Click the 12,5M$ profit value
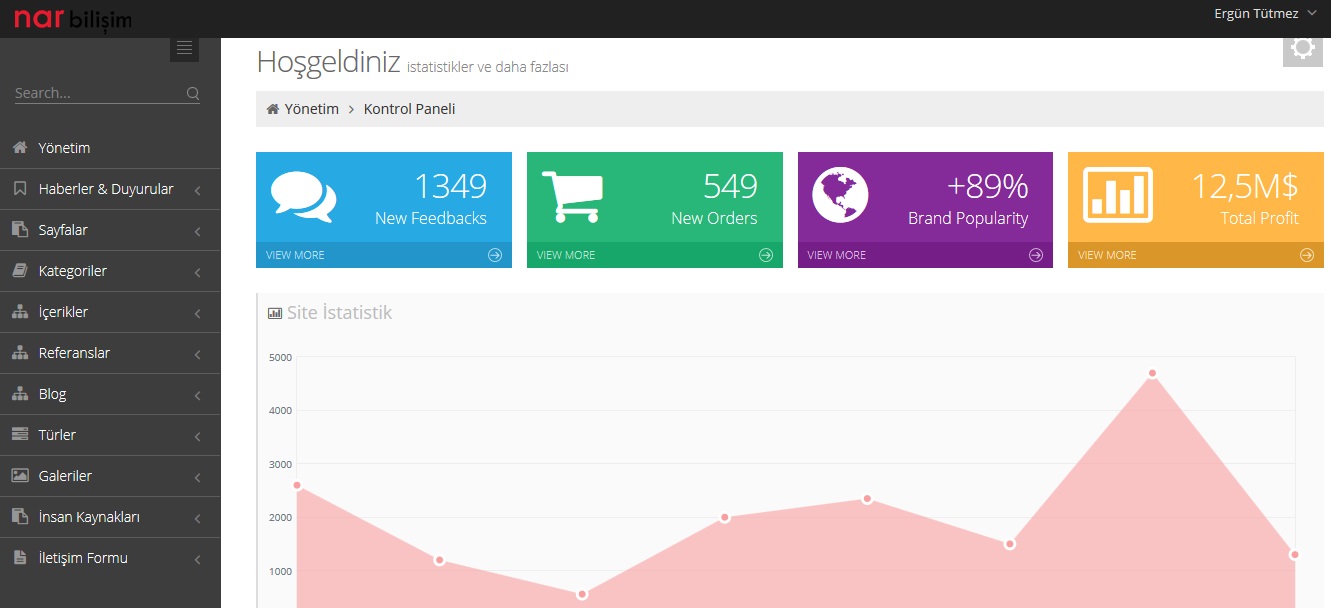This screenshot has width=1331, height=608. coord(1245,186)
